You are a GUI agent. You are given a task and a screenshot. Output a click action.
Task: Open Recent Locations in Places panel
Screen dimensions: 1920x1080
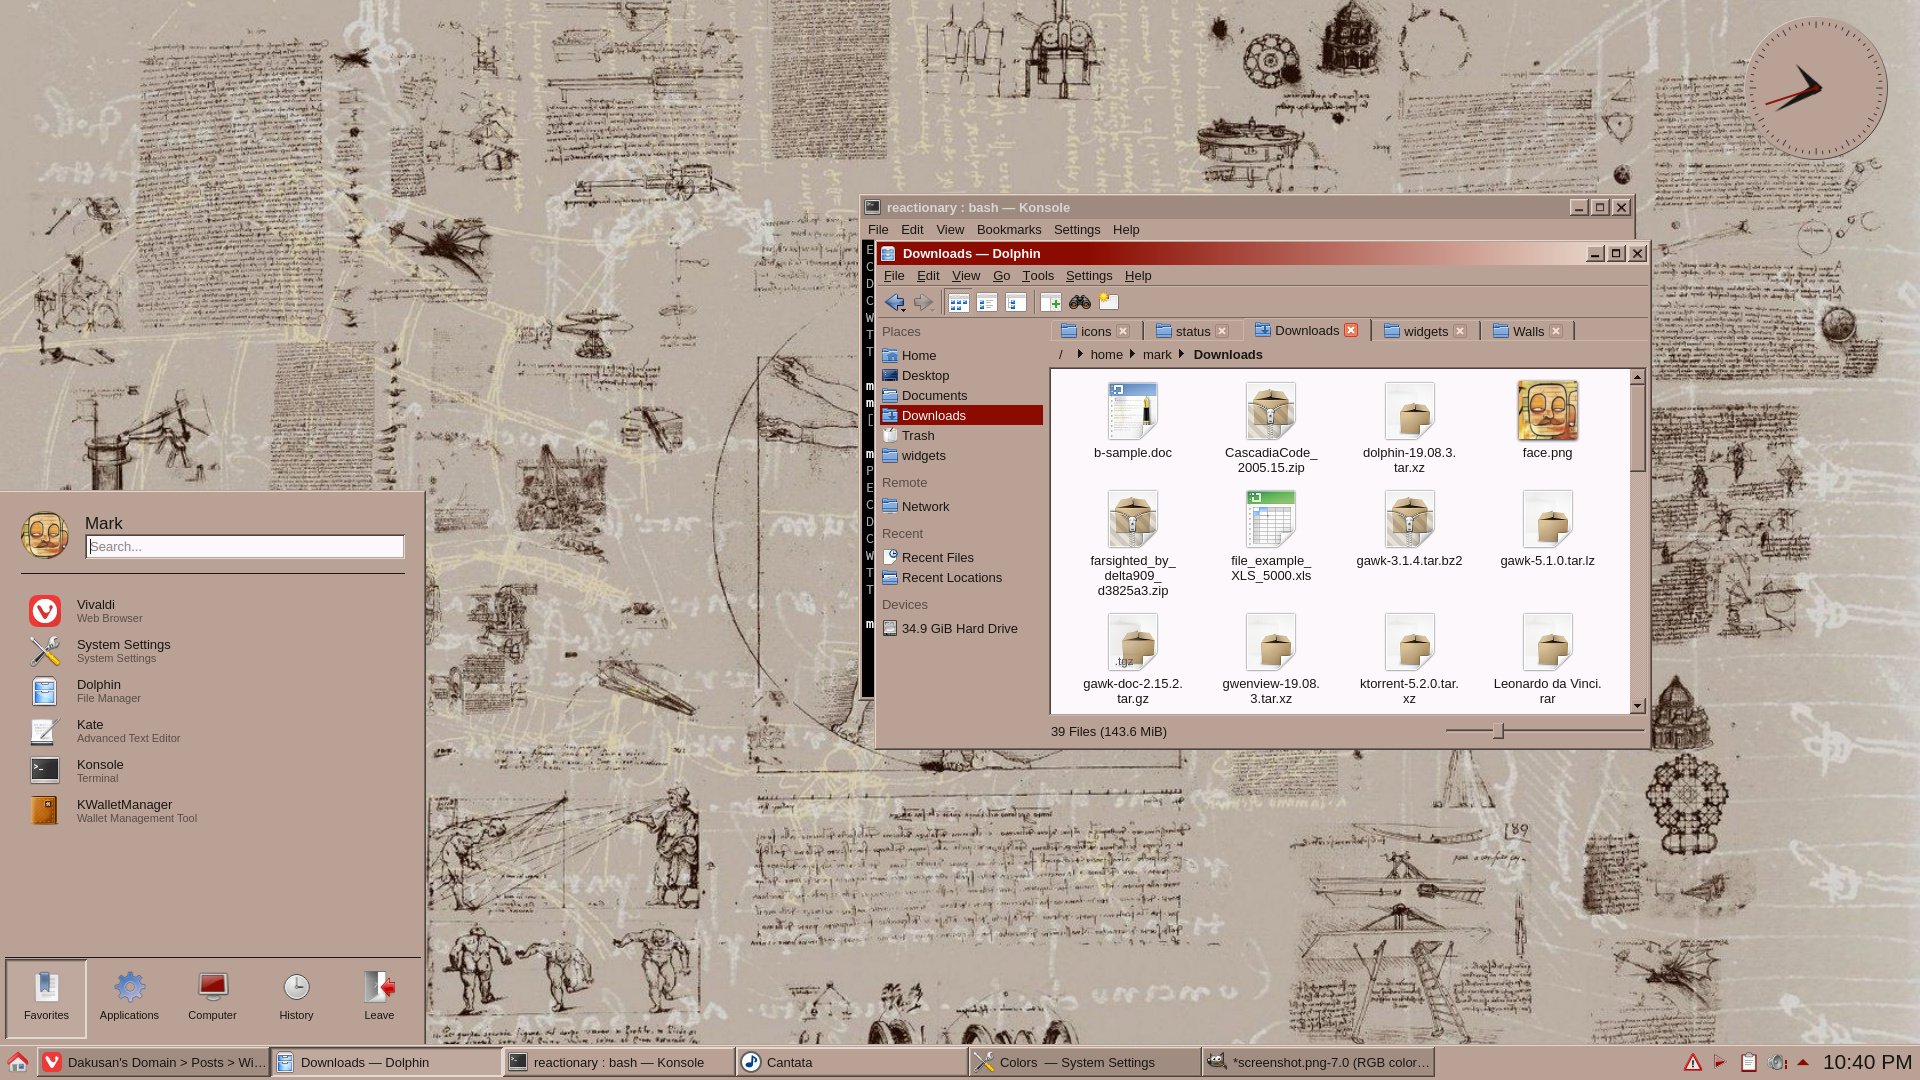(961, 577)
